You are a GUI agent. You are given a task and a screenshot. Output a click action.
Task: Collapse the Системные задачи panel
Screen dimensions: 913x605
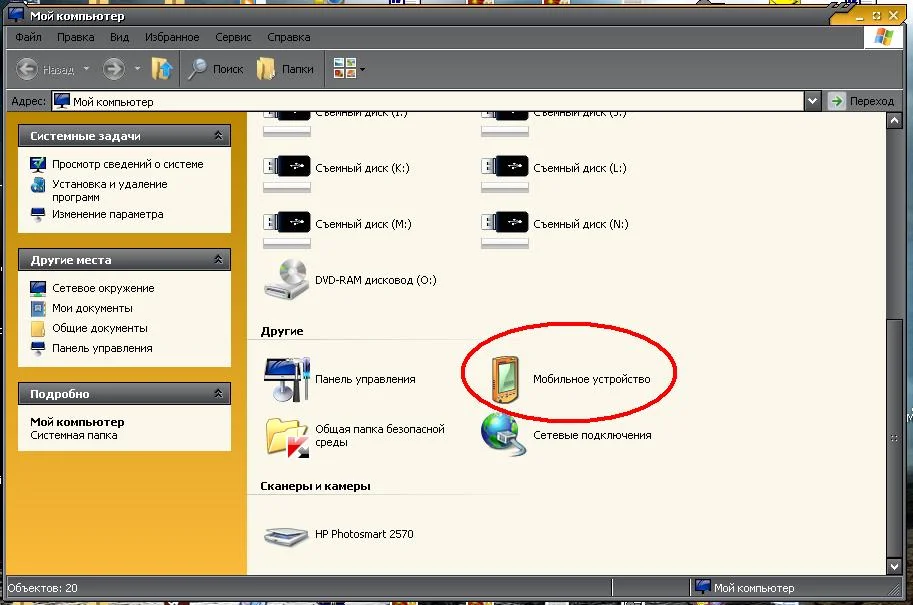click(x=218, y=136)
